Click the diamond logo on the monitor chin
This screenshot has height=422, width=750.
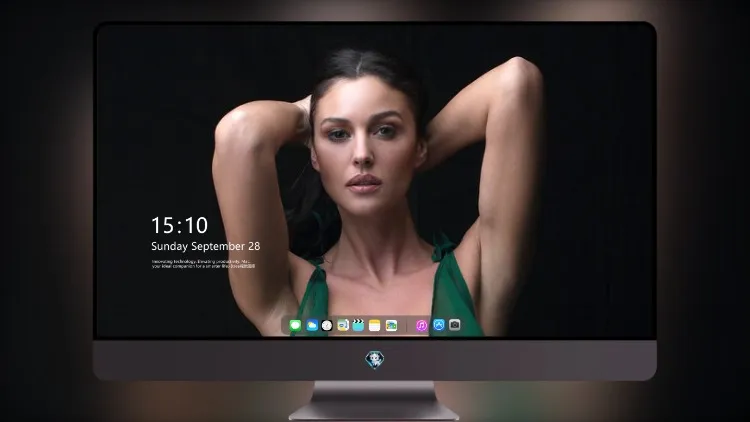375,360
